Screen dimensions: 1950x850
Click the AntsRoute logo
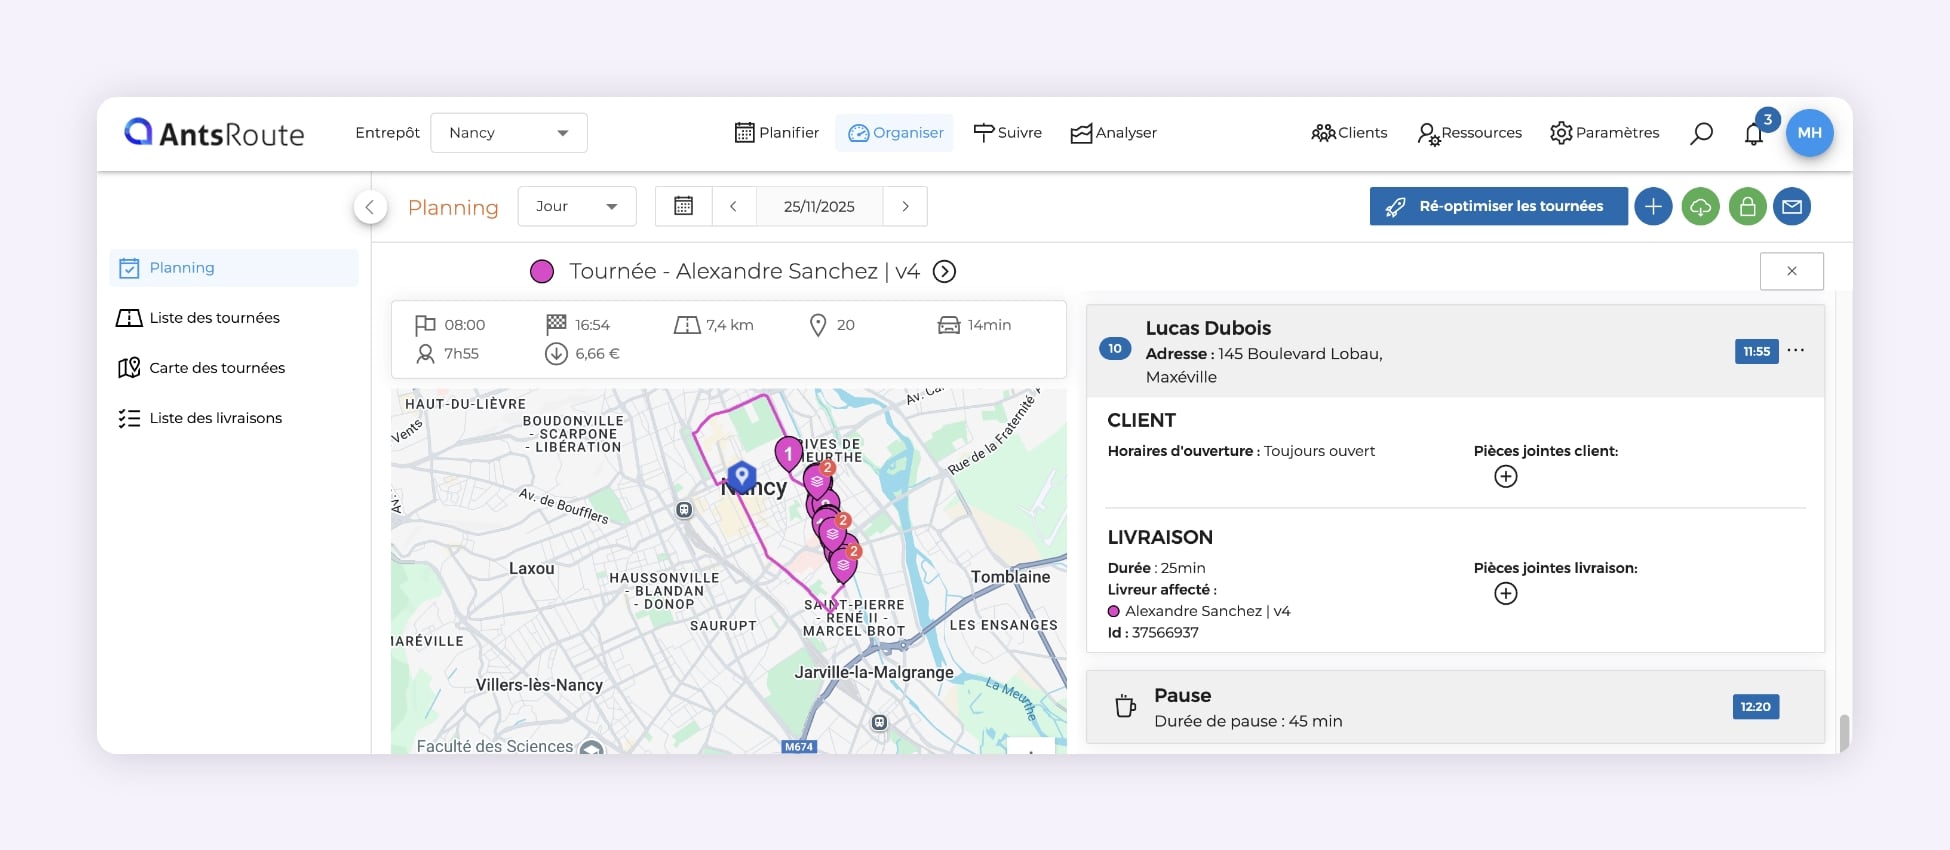click(x=214, y=133)
